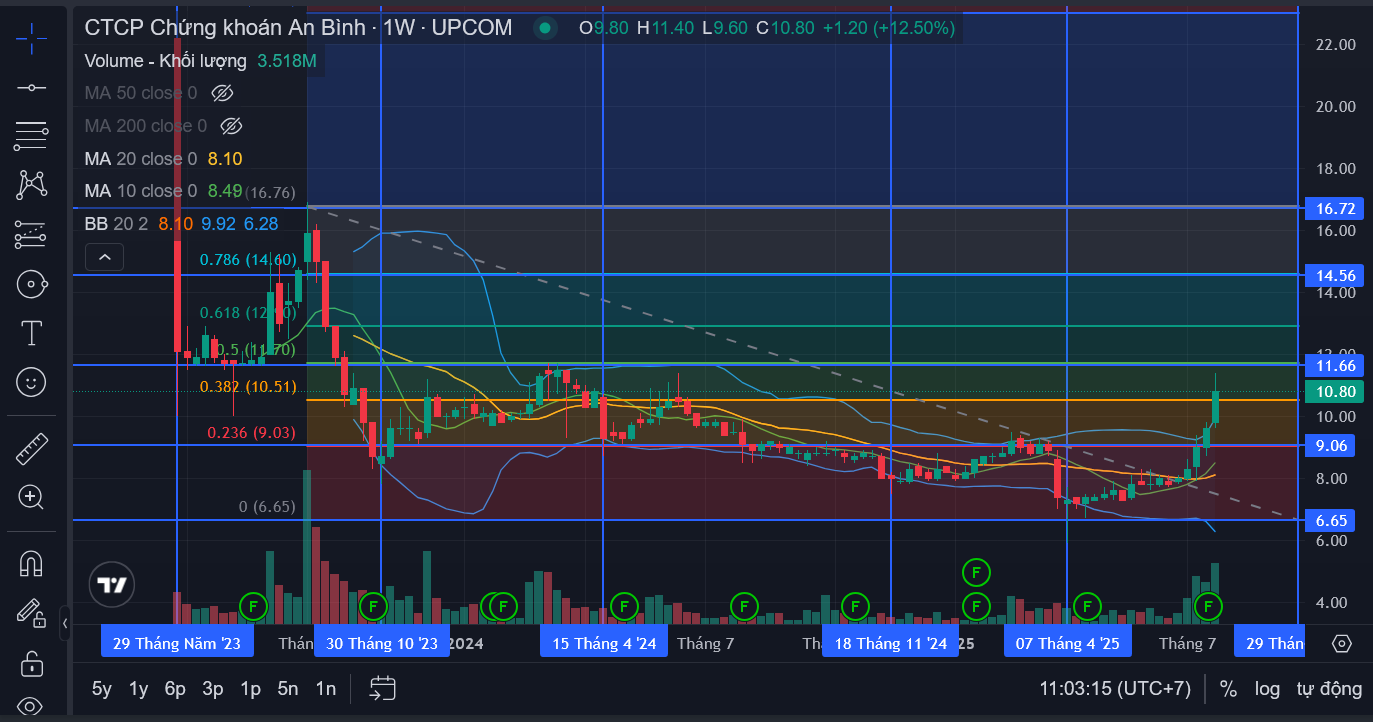This screenshot has height=722, width=1373.
Task: Choose the trend line drawing tool
Action: 31,88
